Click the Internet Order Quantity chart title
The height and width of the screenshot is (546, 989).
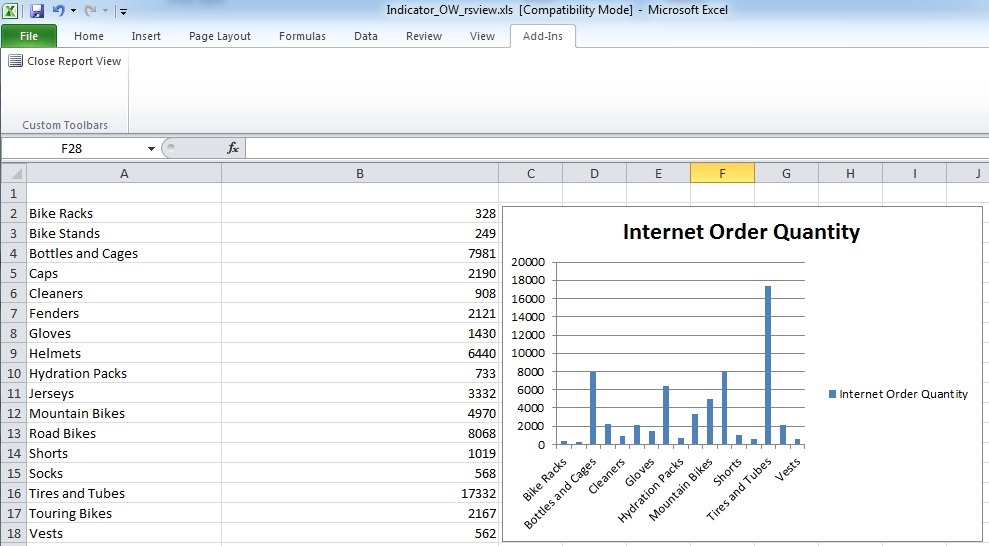pyautogui.click(x=741, y=231)
